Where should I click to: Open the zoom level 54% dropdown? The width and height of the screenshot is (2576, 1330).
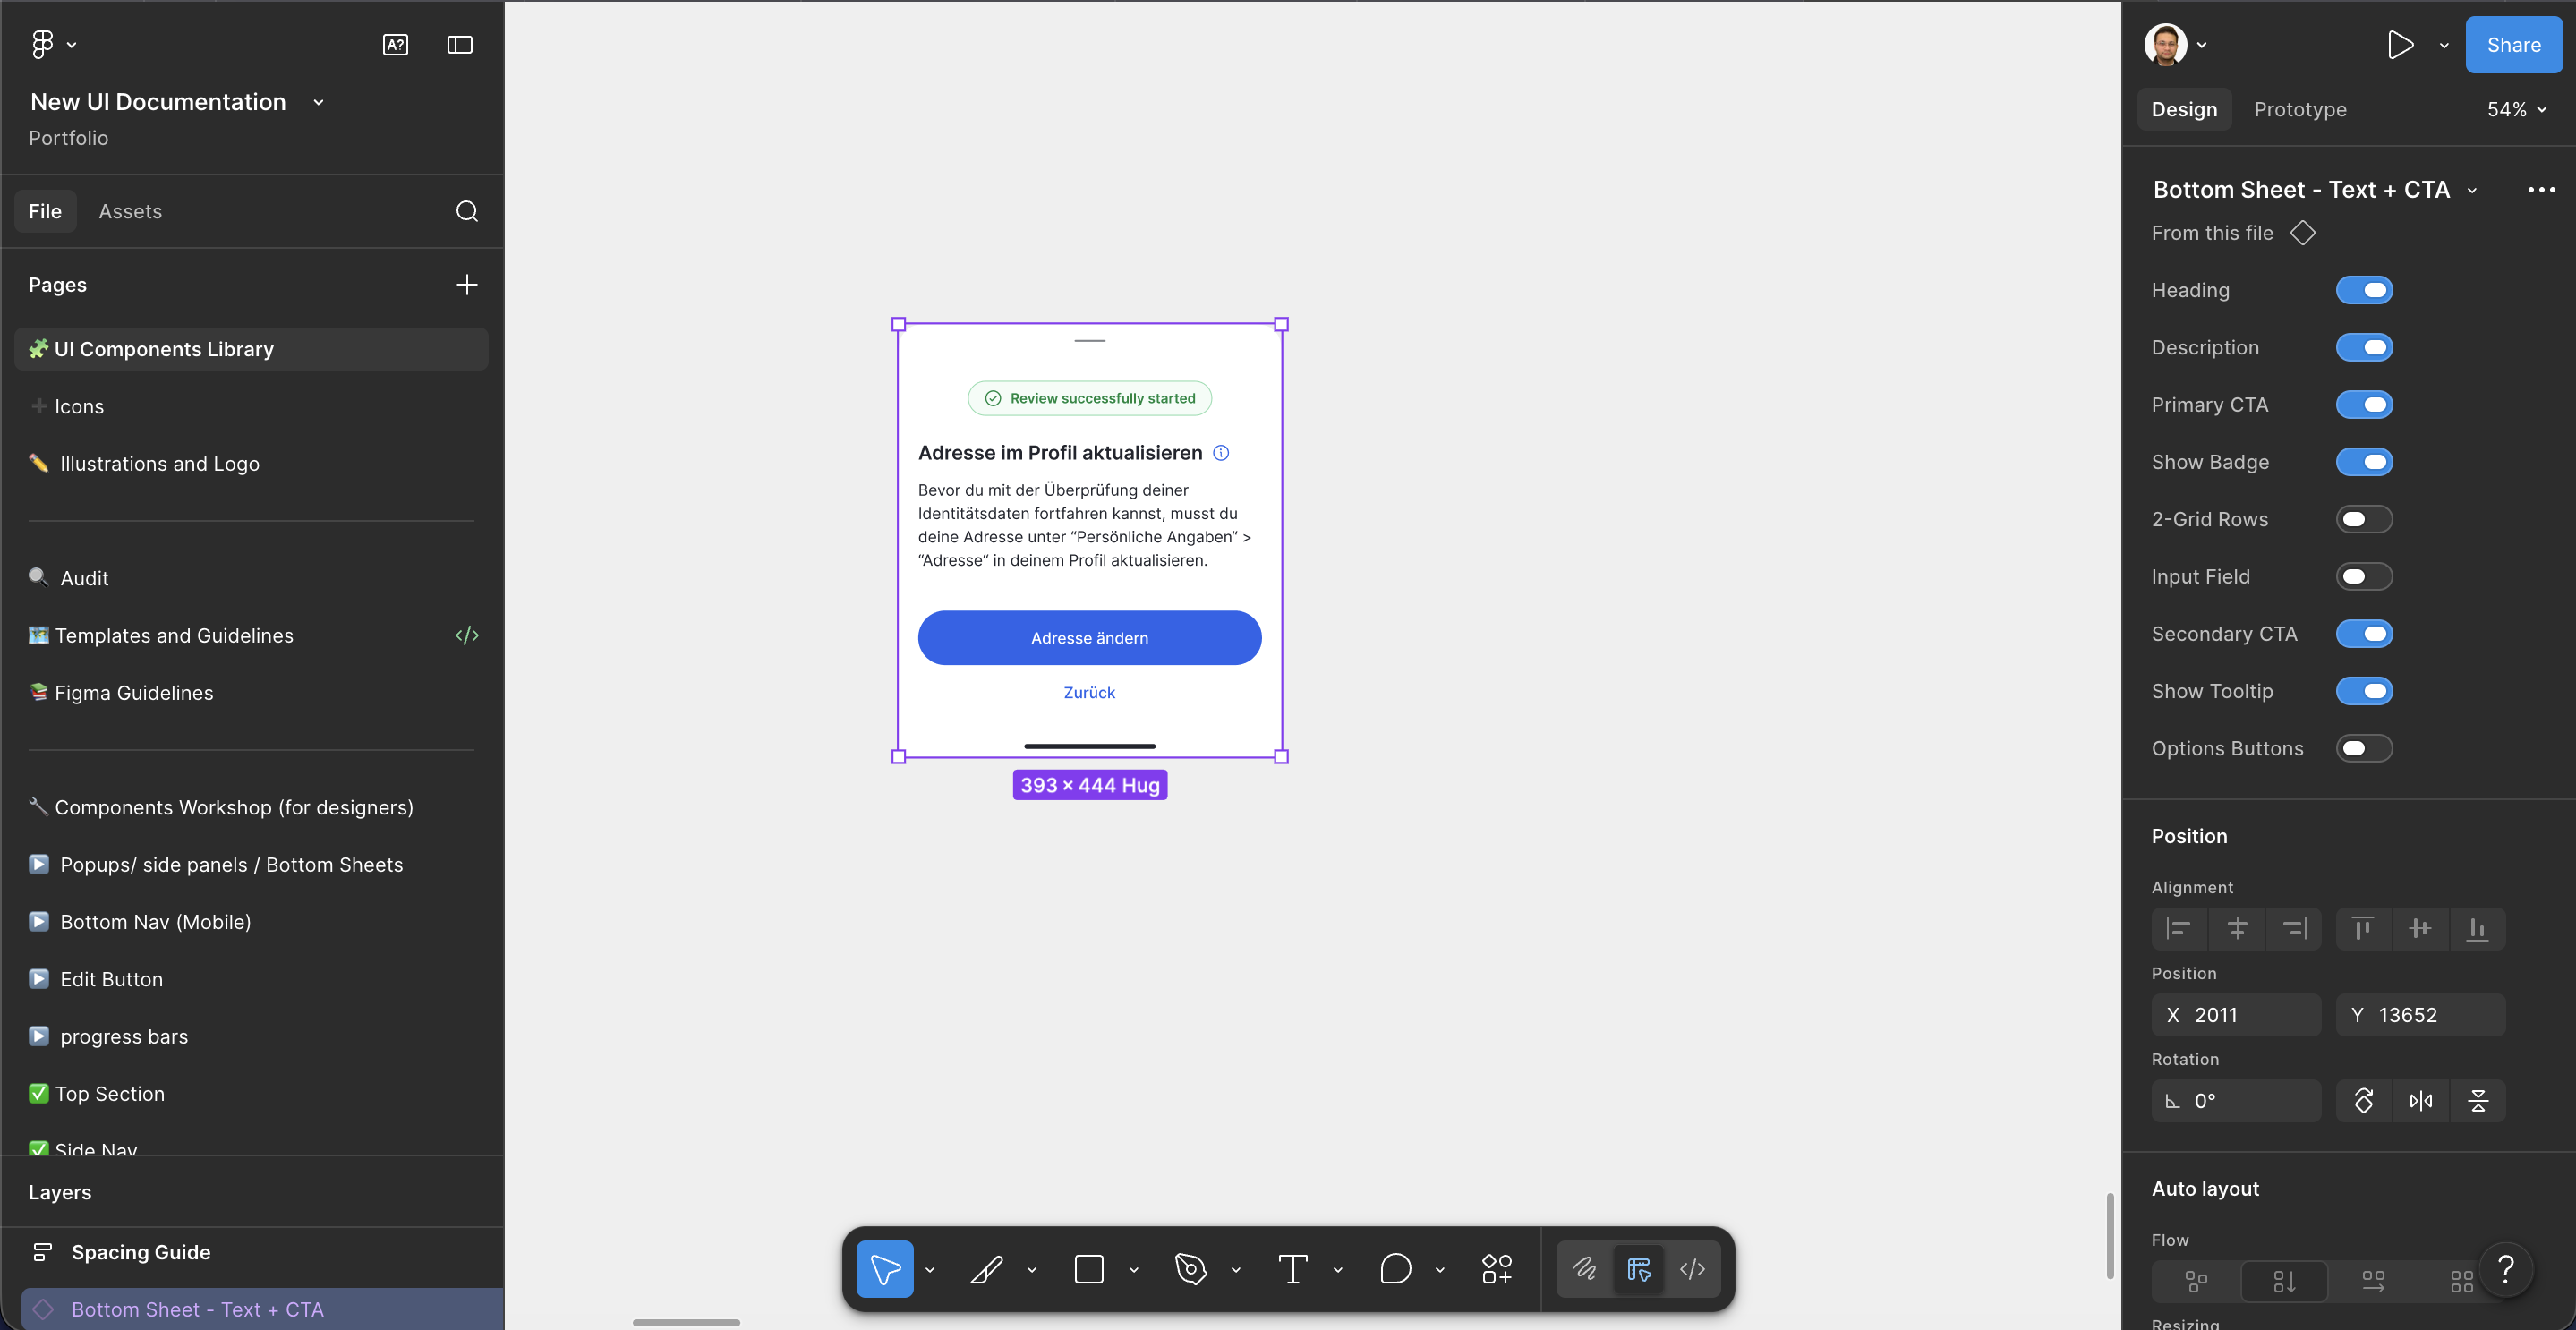coord(2517,110)
